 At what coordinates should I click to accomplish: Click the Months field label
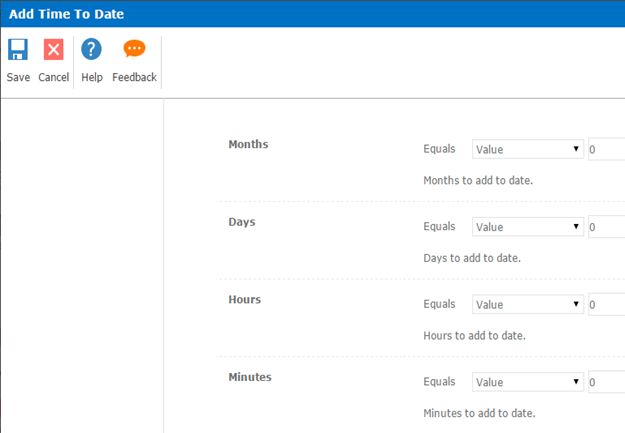248,144
